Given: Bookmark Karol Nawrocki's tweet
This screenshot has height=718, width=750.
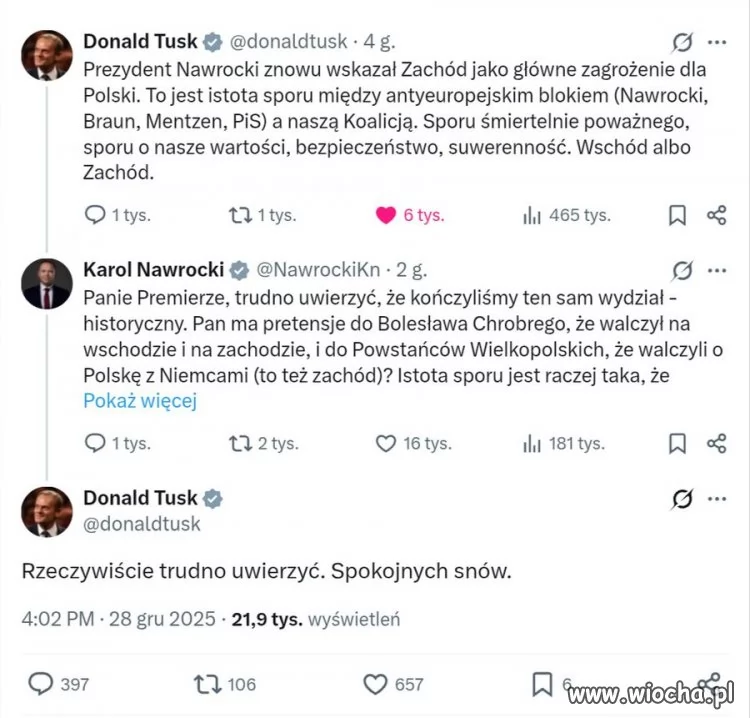Looking at the screenshot, I should [677, 443].
